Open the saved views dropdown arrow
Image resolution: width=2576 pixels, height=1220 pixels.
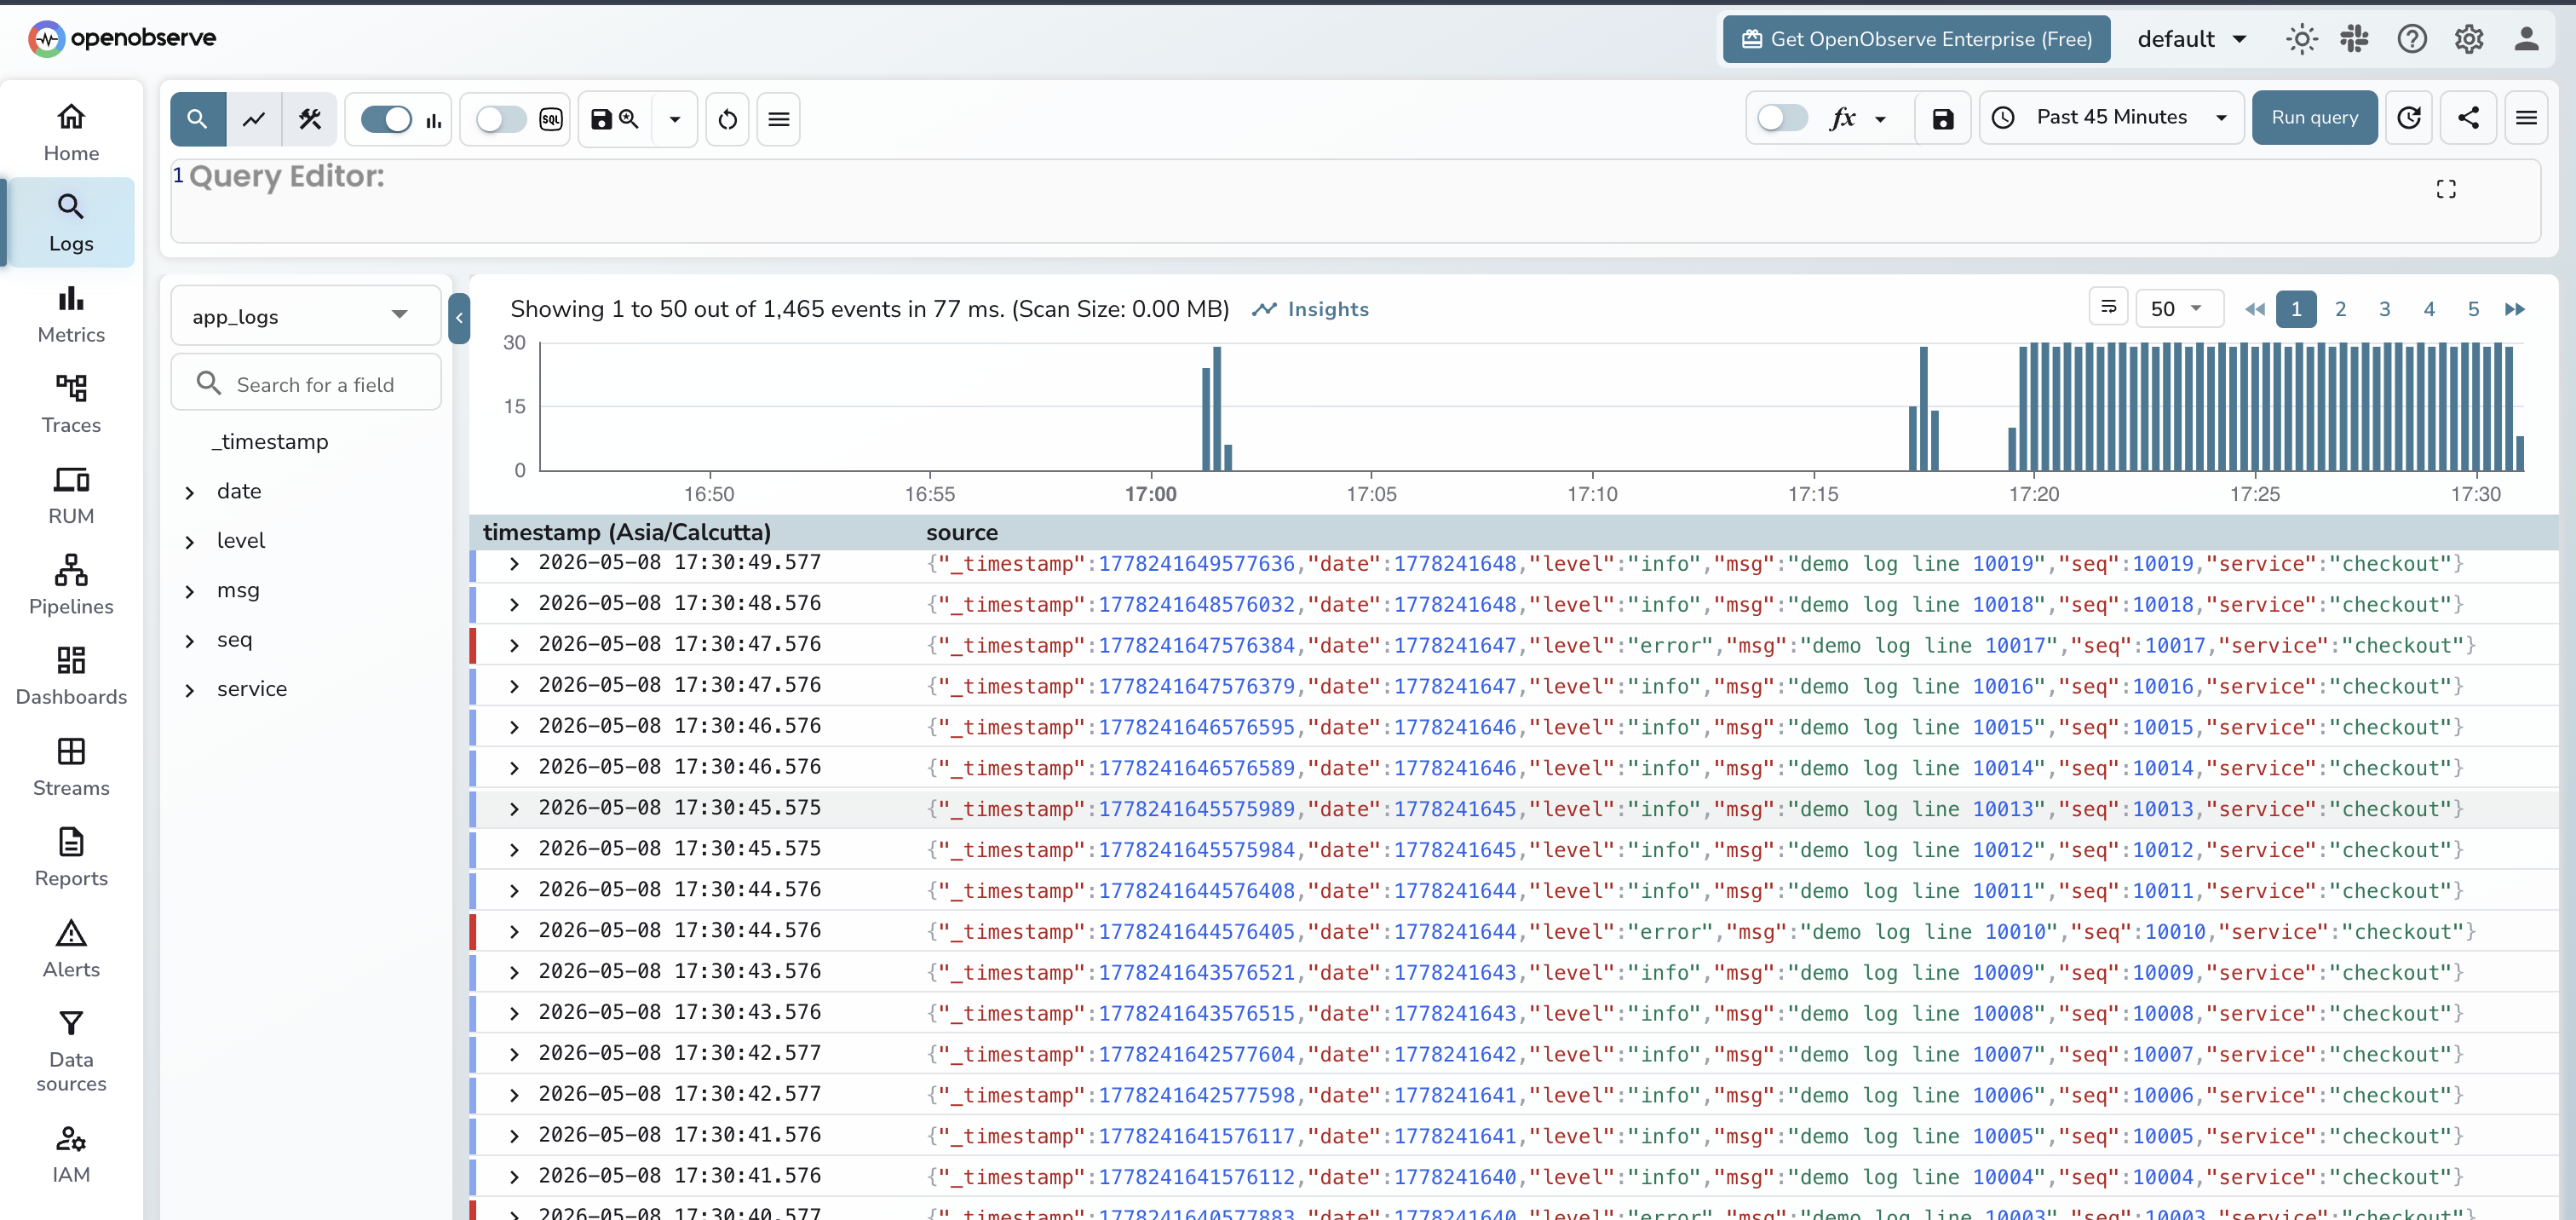pyautogui.click(x=675, y=119)
